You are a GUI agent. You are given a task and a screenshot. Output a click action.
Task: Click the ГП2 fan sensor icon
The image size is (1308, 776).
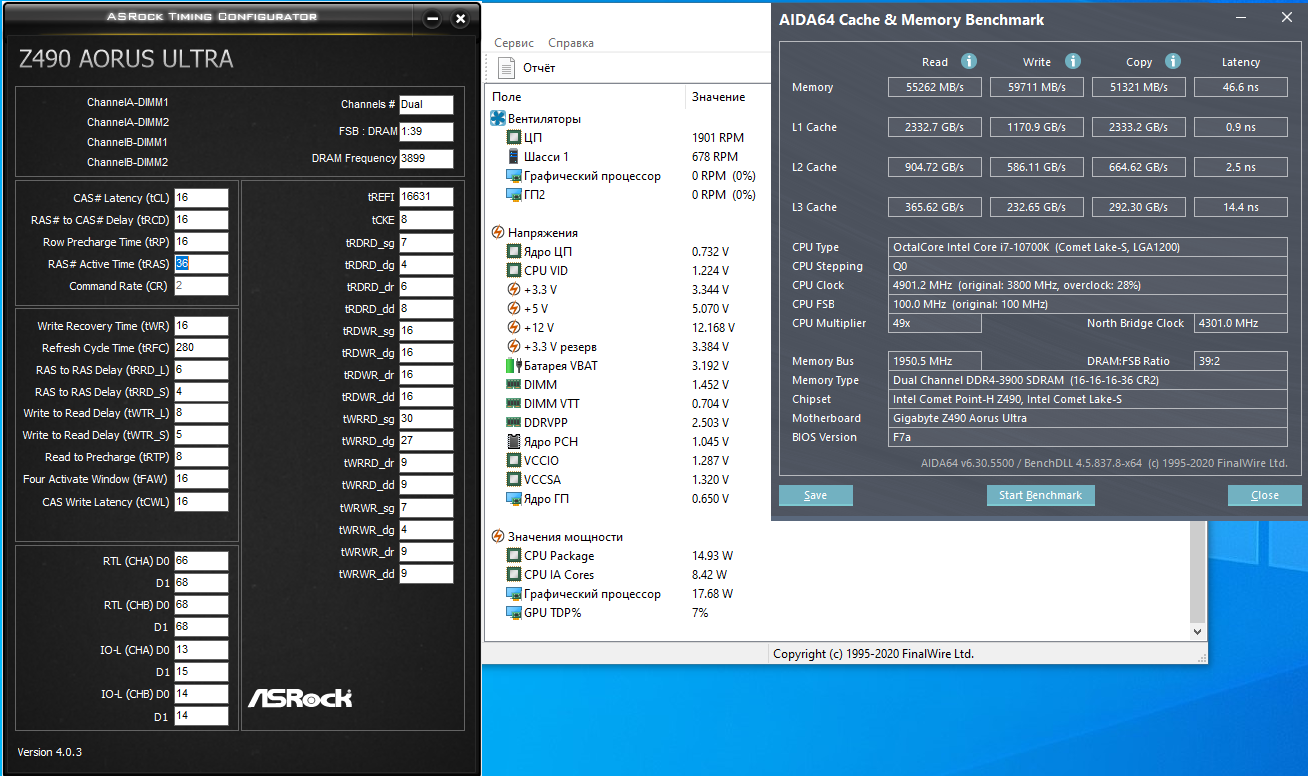(x=514, y=194)
